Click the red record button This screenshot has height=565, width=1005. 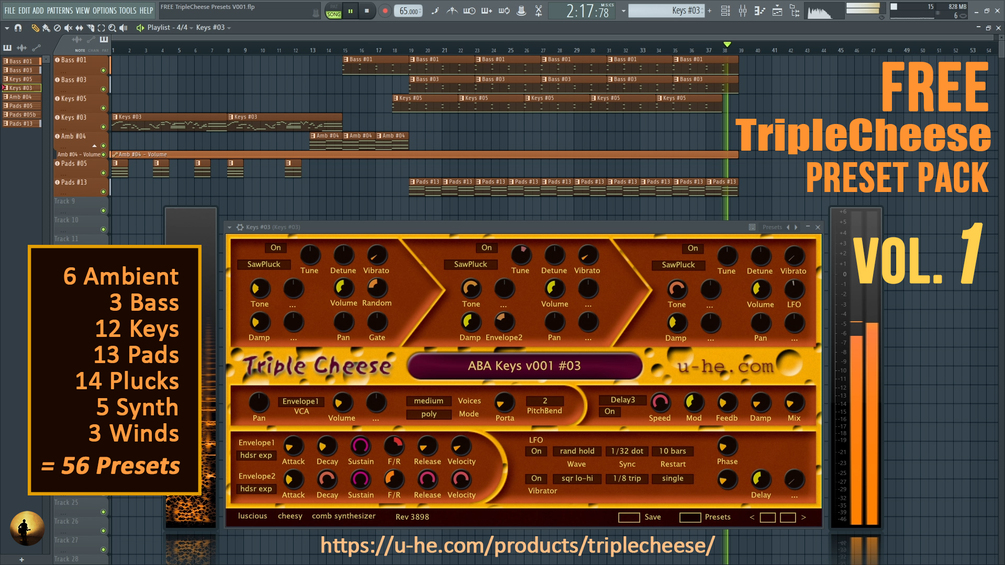pos(385,11)
